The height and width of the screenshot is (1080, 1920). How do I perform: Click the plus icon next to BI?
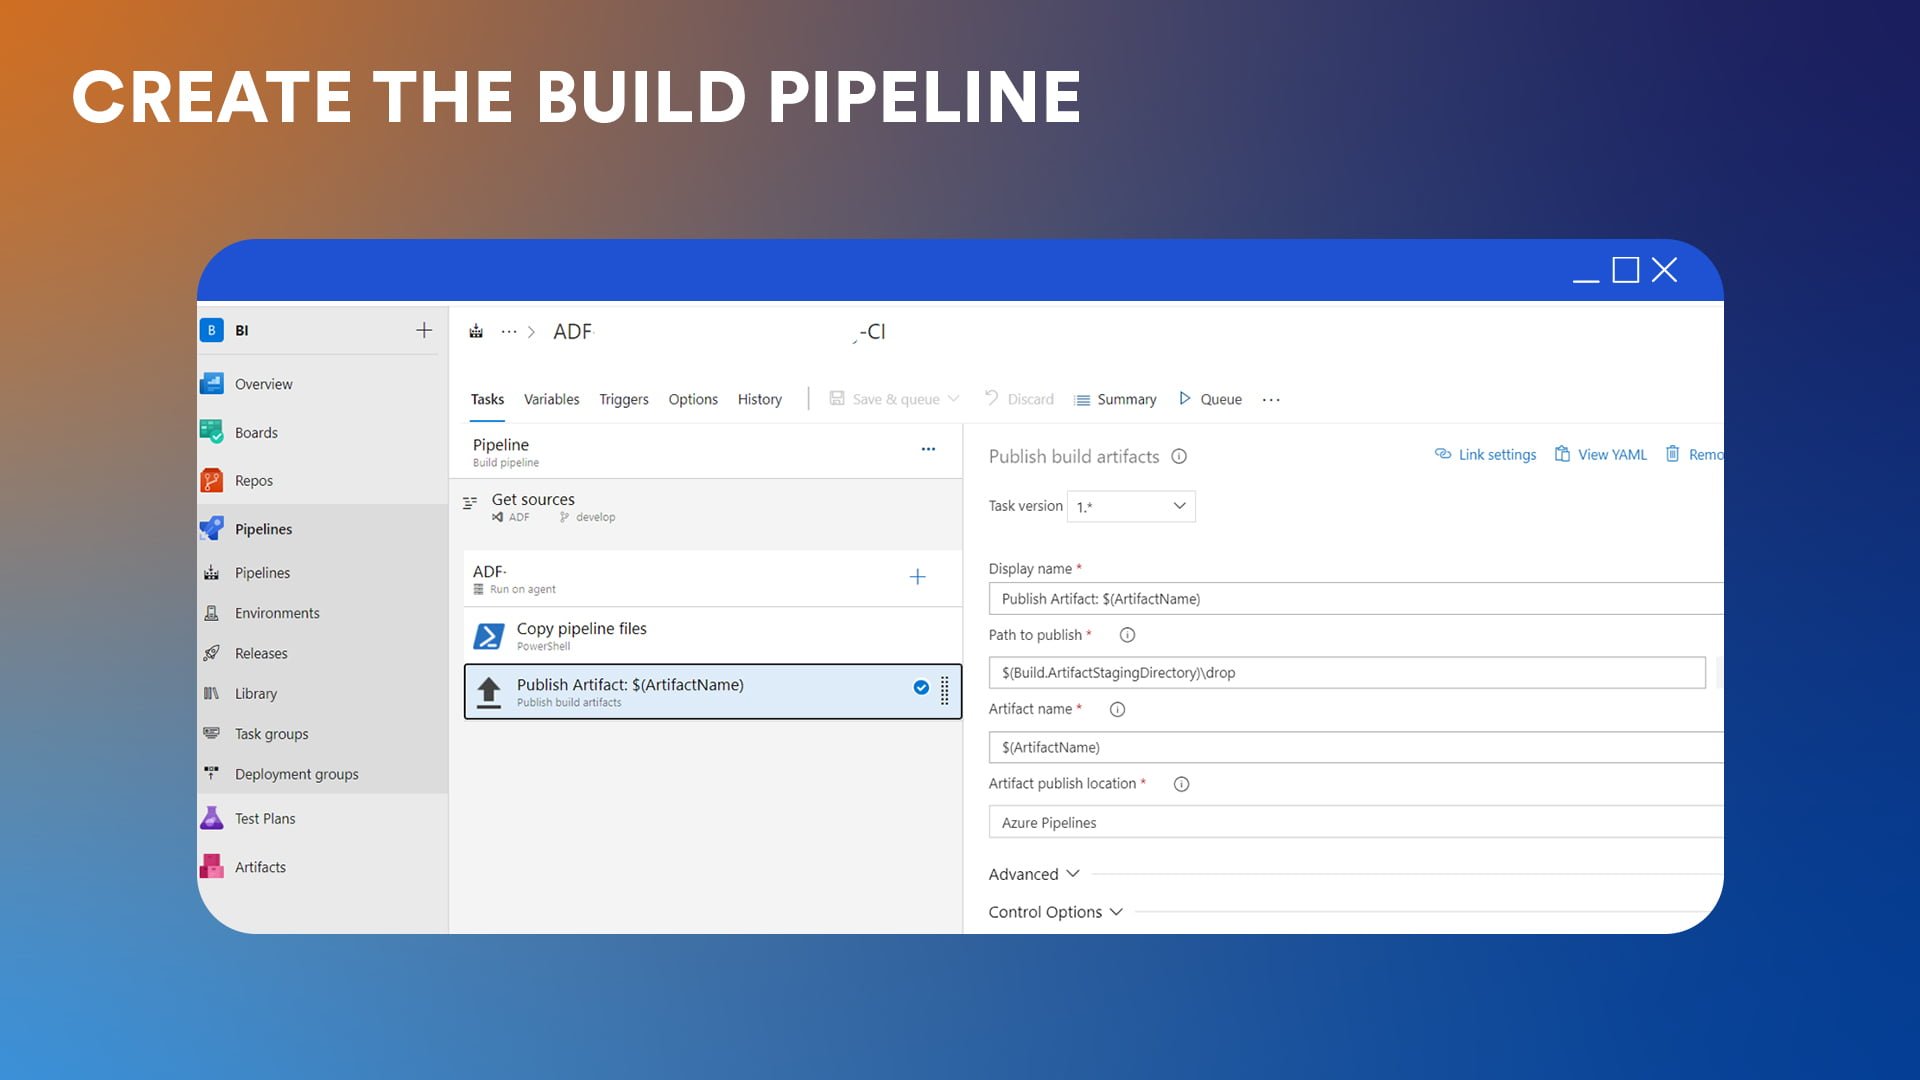(x=424, y=330)
